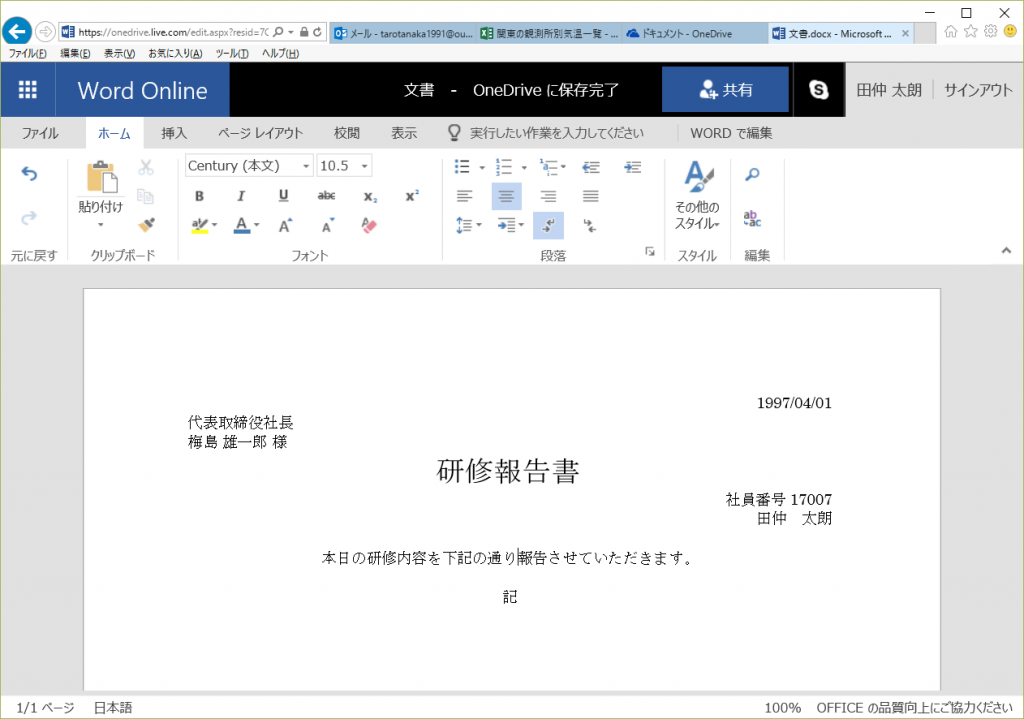The height and width of the screenshot is (719, 1024).
Task: Expand the numbering style arrow
Action: (x=524, y=168)
